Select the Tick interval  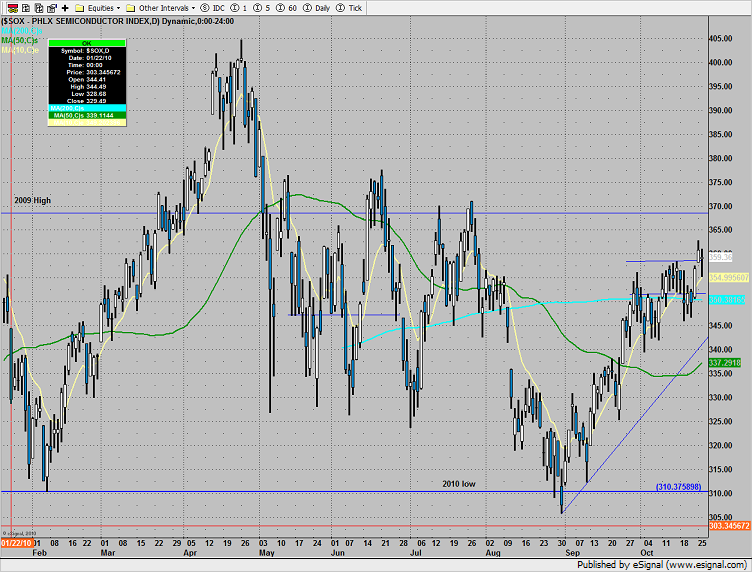(x=355, y=8)
